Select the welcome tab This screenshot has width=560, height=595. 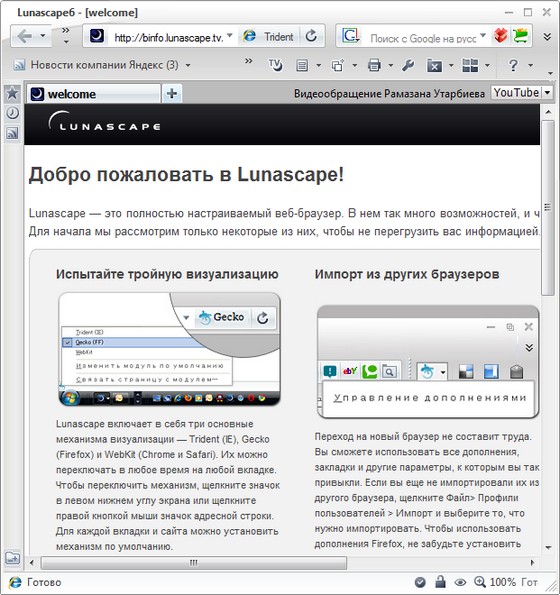pos(94,94)
